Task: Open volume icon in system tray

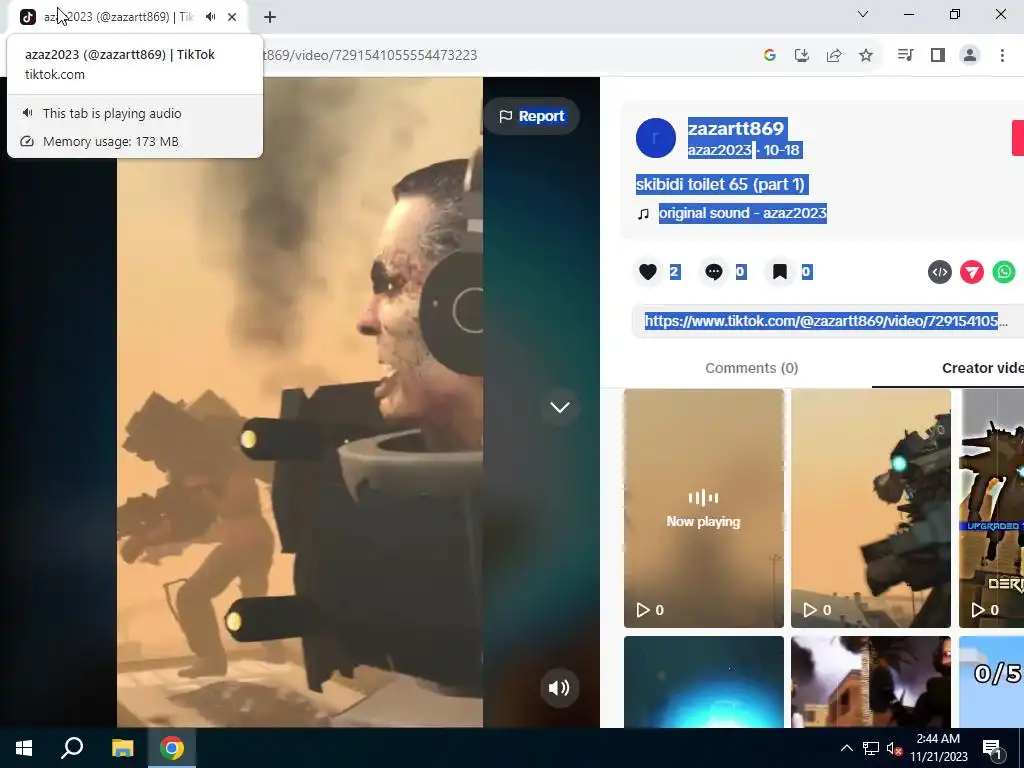Action: click(x=894, y=749)
